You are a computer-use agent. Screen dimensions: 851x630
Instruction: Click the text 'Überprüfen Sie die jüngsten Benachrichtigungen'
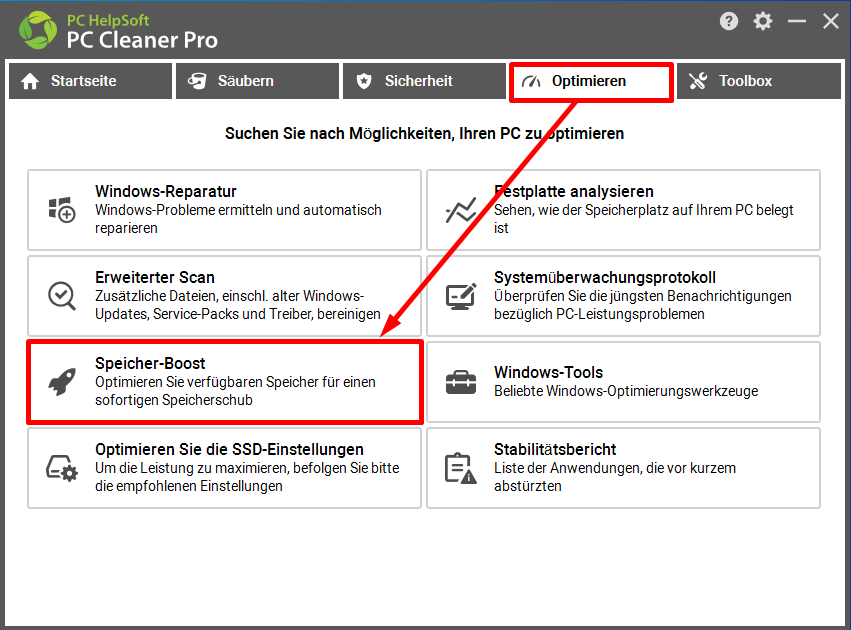643,296
